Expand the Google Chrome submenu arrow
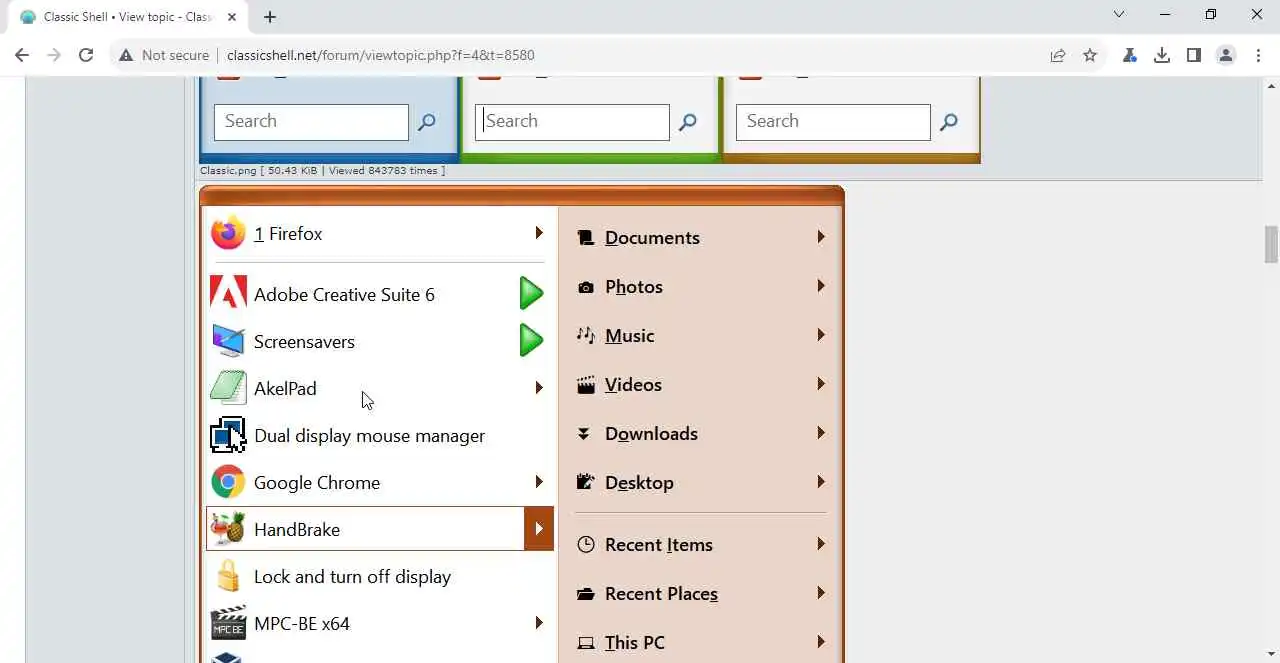1280x663 pixels. coord(539,482)
